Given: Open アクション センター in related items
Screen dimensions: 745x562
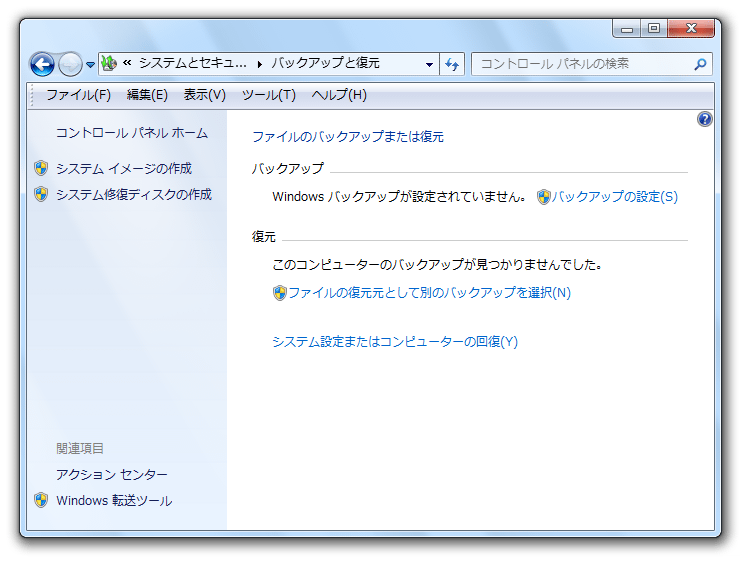Looking at the screenshot, I should (x=112, y=474).
